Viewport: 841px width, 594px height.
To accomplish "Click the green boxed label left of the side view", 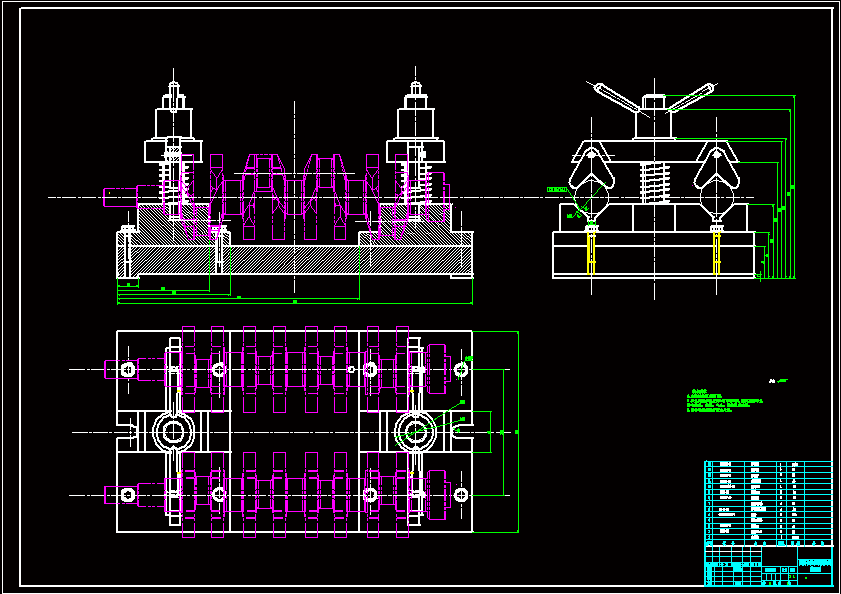I will point(557,189).
